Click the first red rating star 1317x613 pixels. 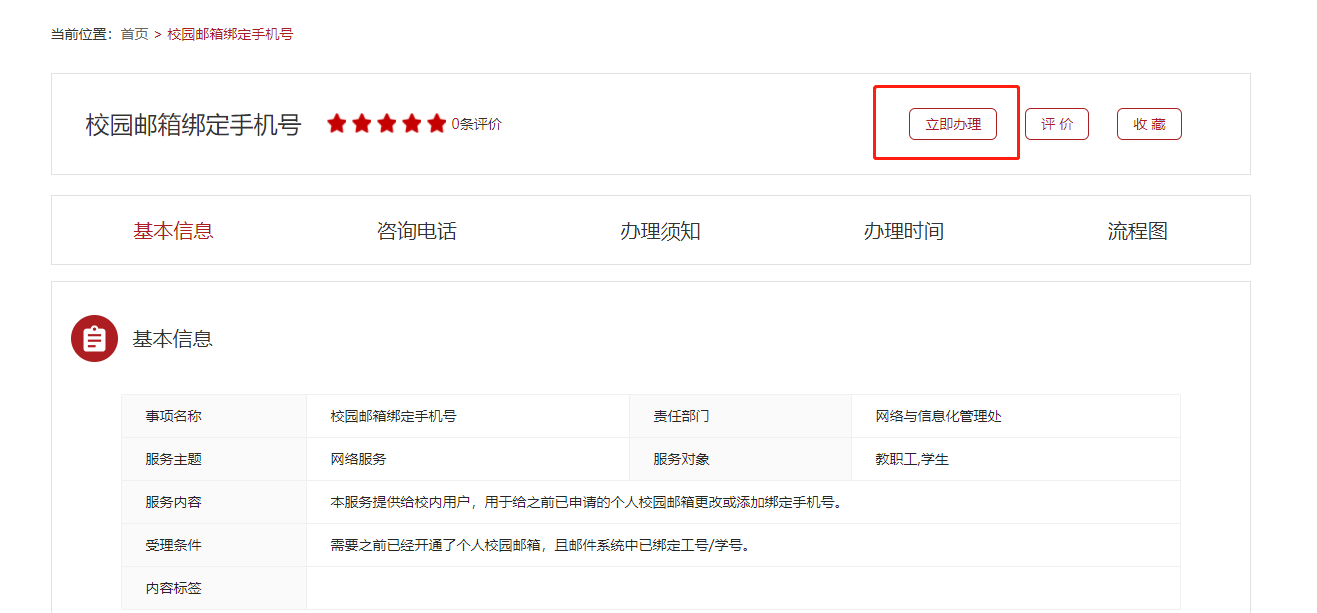point(337,123)
